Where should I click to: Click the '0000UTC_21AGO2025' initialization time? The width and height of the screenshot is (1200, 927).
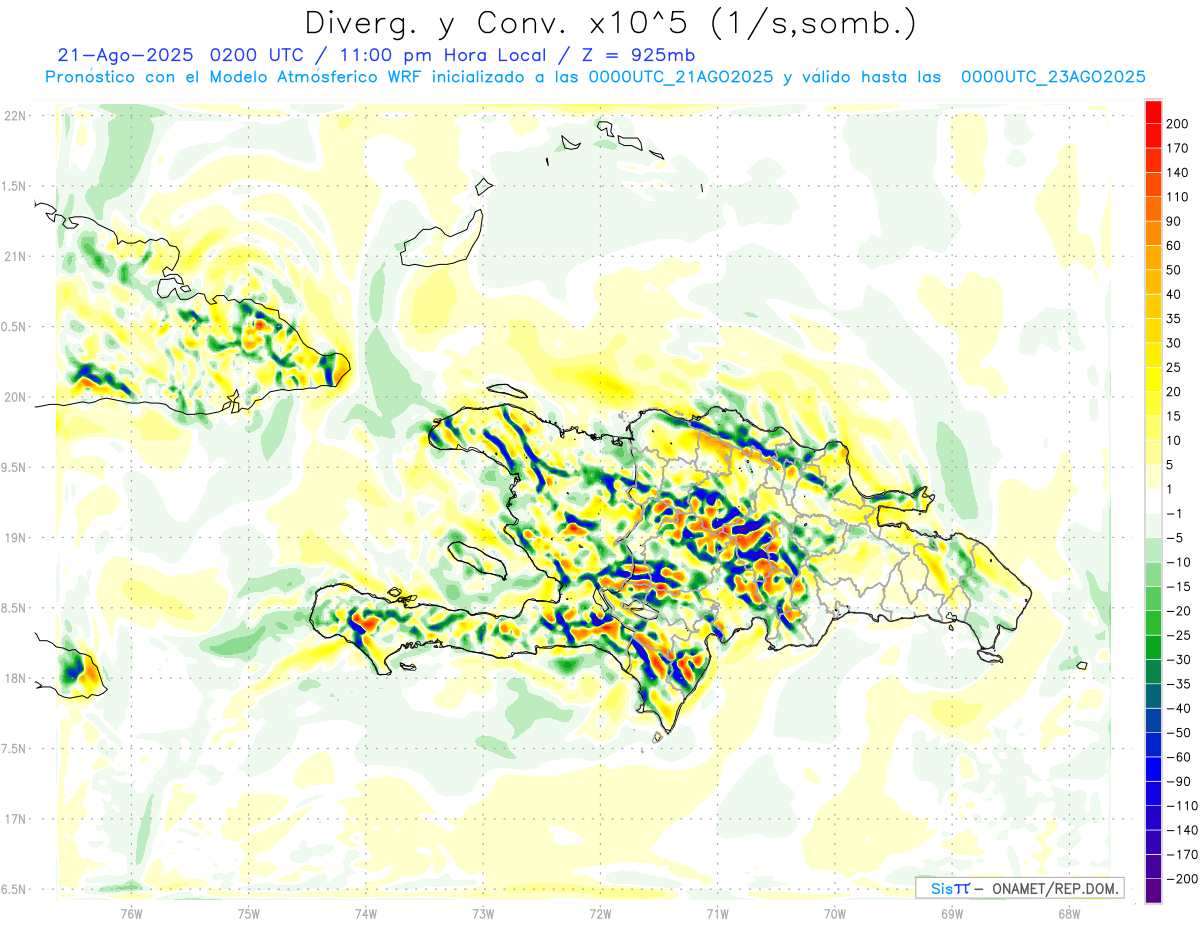[x=681, y=77]
